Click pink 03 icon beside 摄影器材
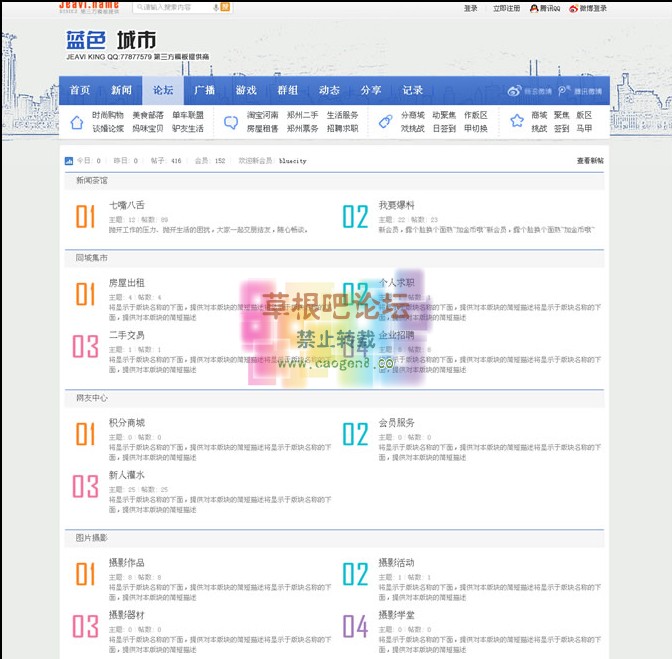Viewport: 672px width, 659px height. (85, 626)
